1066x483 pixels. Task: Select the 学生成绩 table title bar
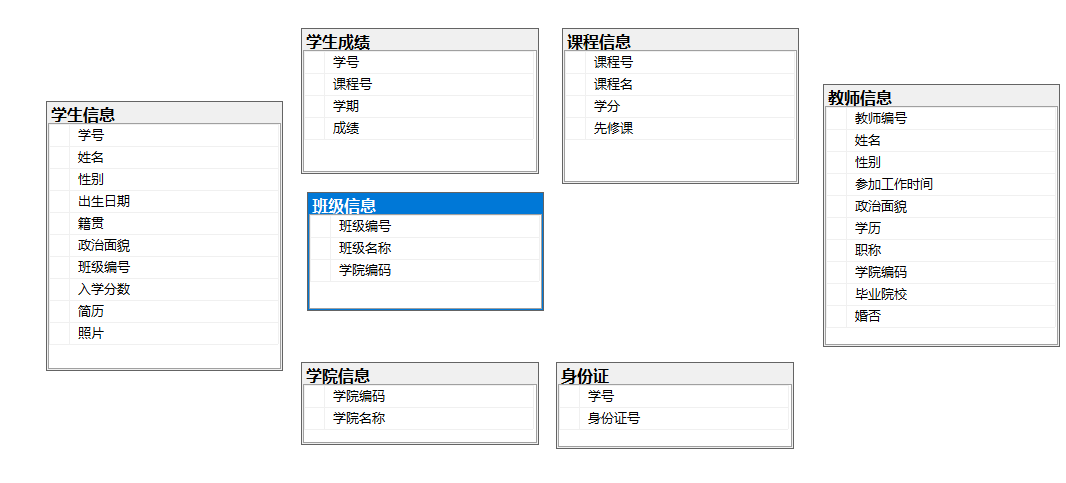[x=419, y=40]
